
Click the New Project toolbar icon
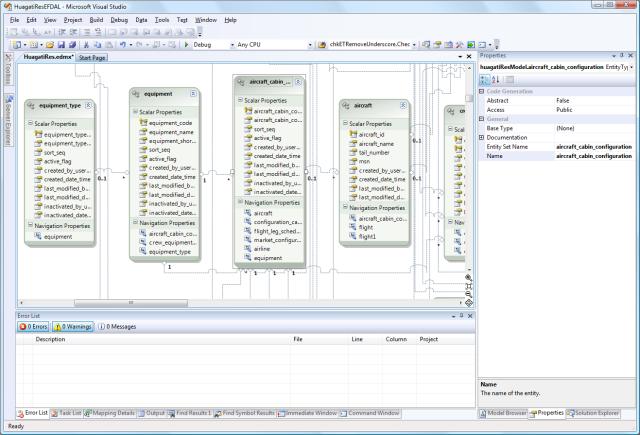tap(16, 44)
